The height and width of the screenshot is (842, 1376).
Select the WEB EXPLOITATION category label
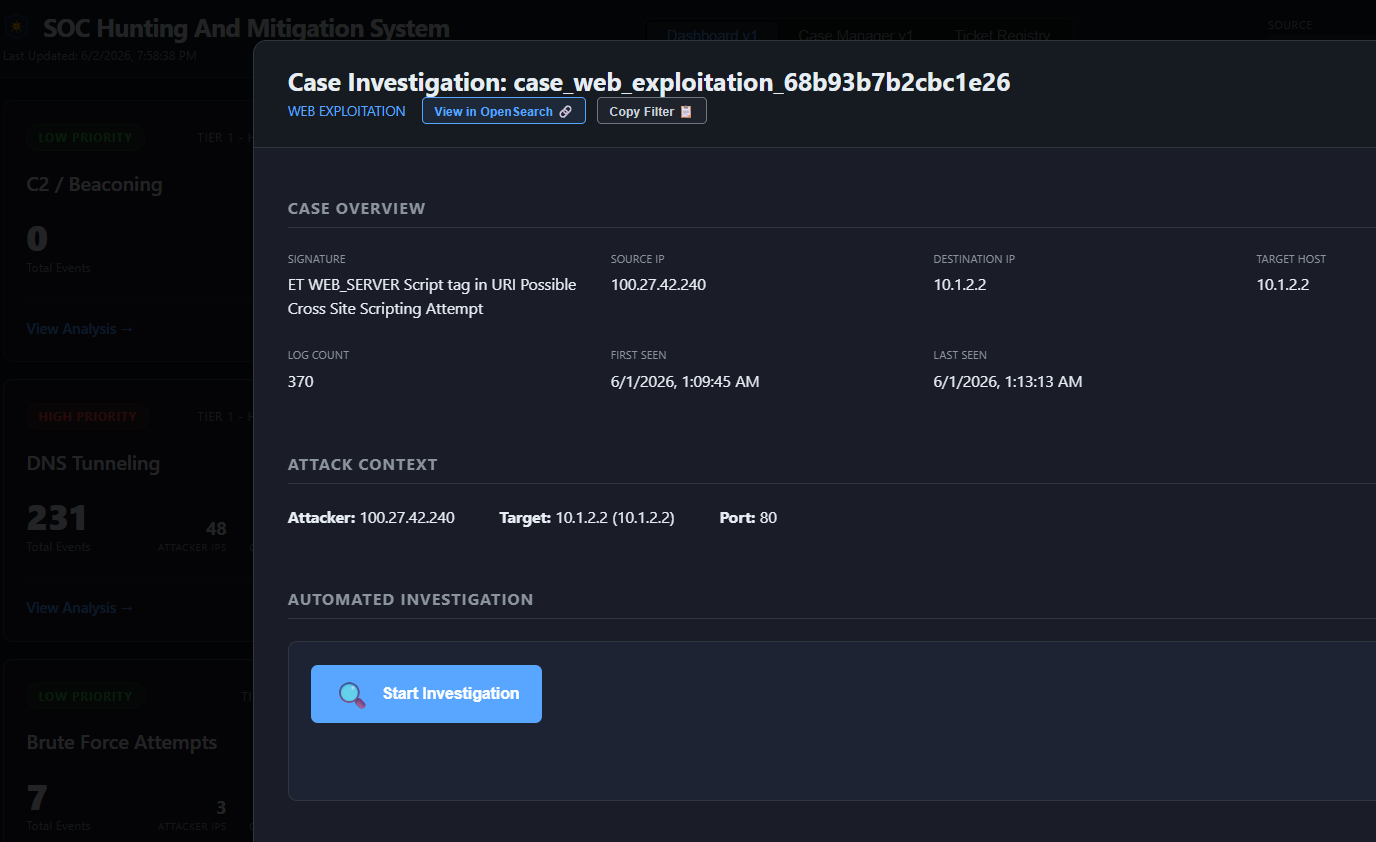tap(347, 111)
